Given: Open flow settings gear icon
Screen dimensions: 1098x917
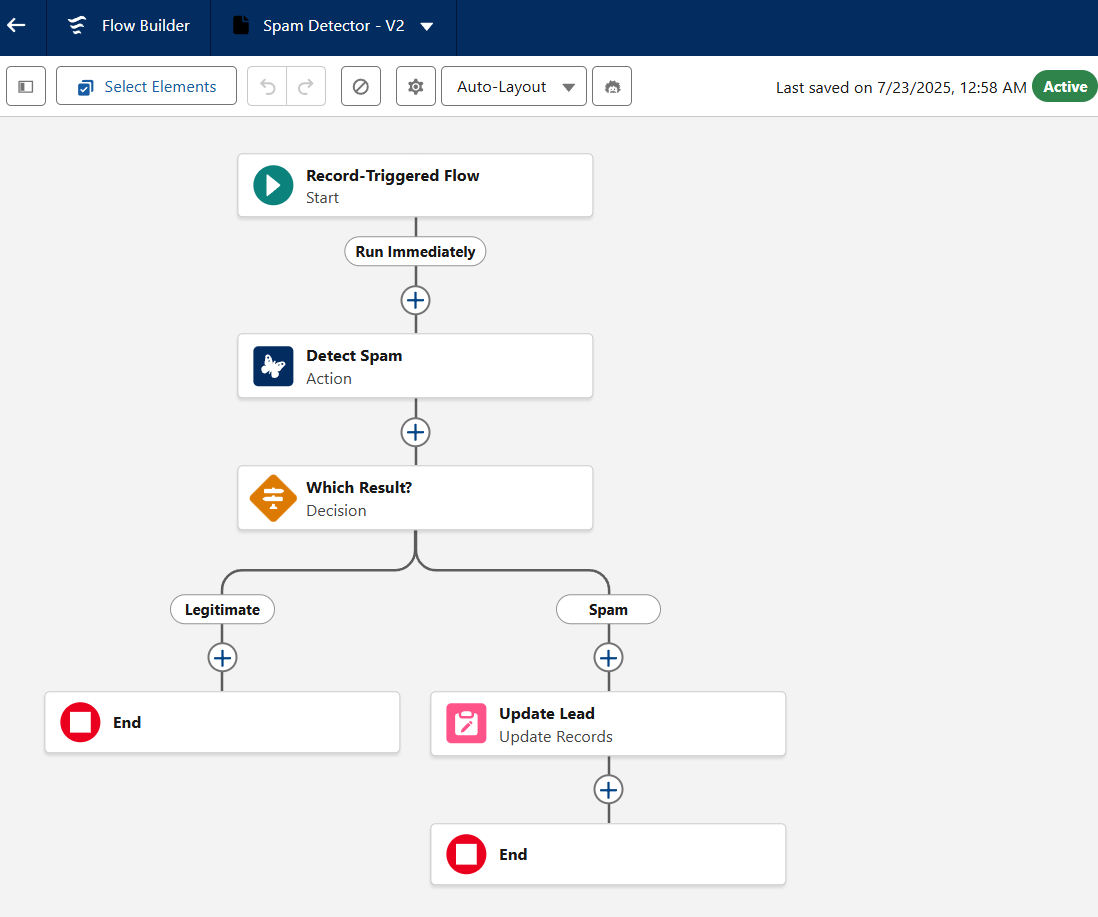Looking at the screenshot, I should [416, 86].
